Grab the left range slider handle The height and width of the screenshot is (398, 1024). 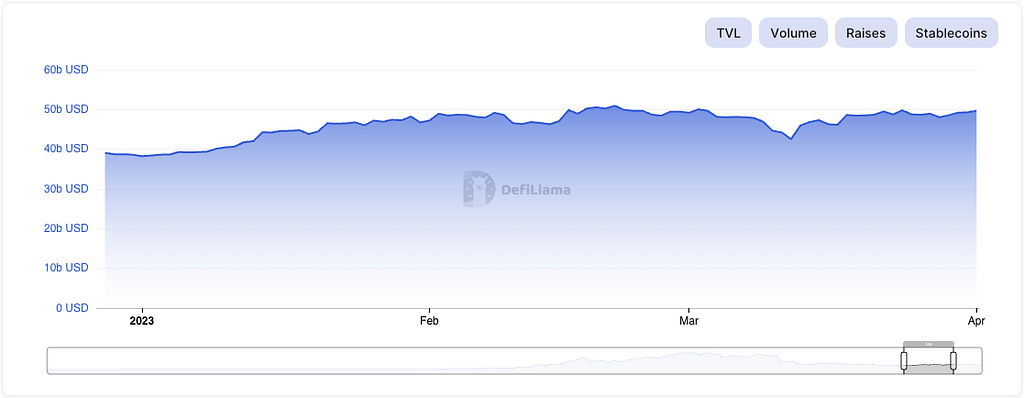904,360
